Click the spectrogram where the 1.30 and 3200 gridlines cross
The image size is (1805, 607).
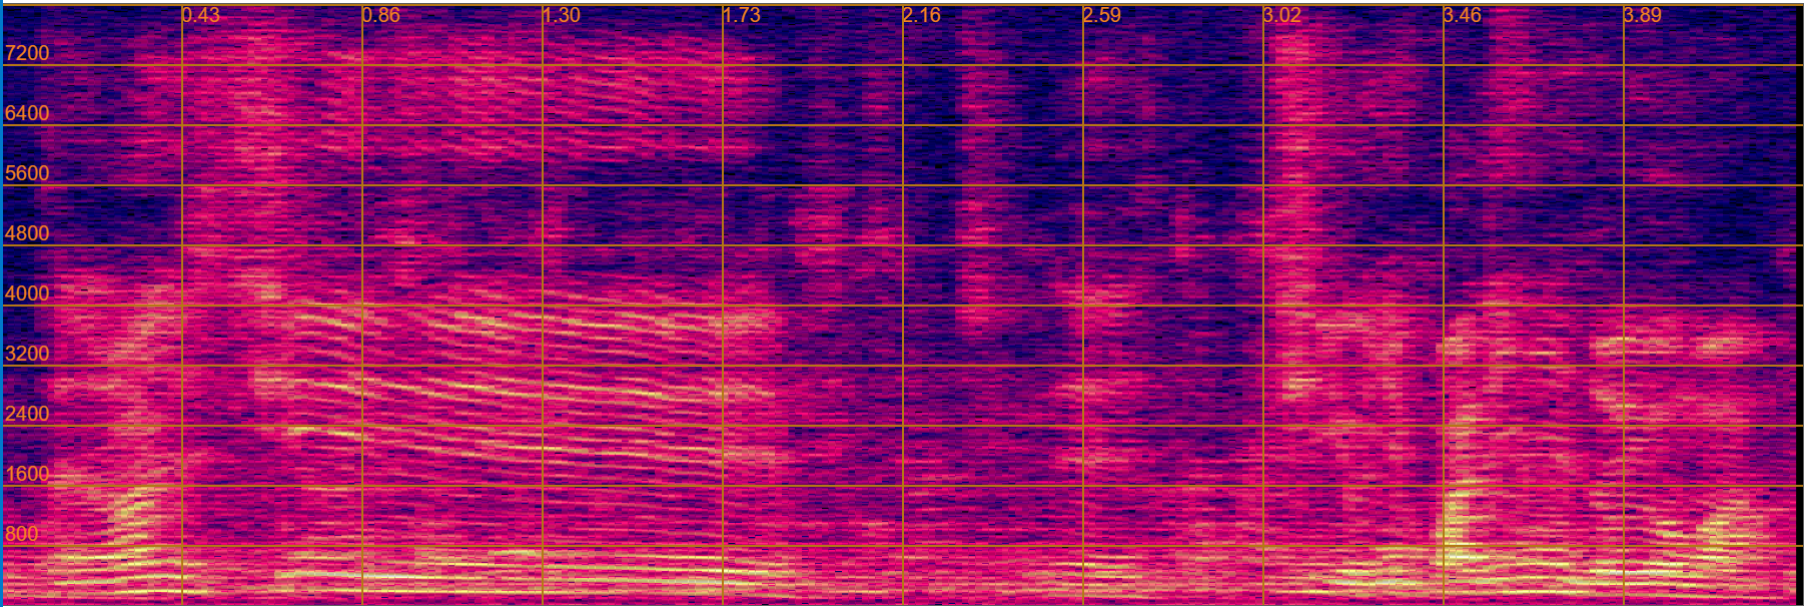542,366
